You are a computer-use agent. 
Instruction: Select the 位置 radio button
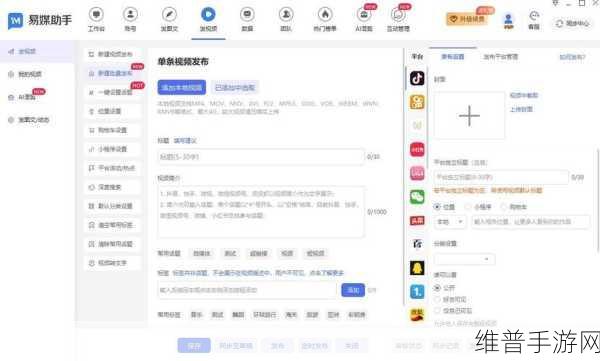[437, 207]
